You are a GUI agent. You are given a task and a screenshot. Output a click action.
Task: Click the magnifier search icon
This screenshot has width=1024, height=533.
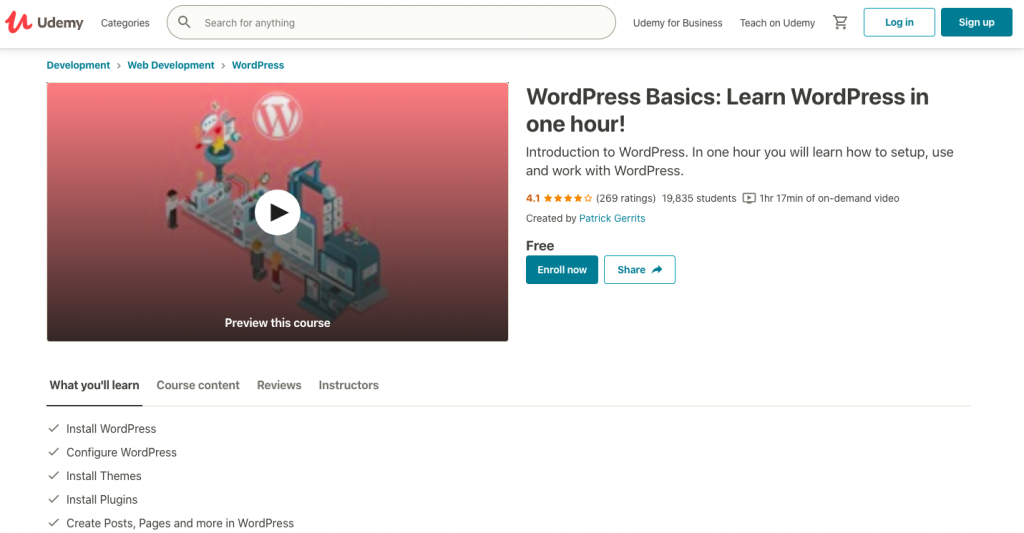(x=185, y=22)
